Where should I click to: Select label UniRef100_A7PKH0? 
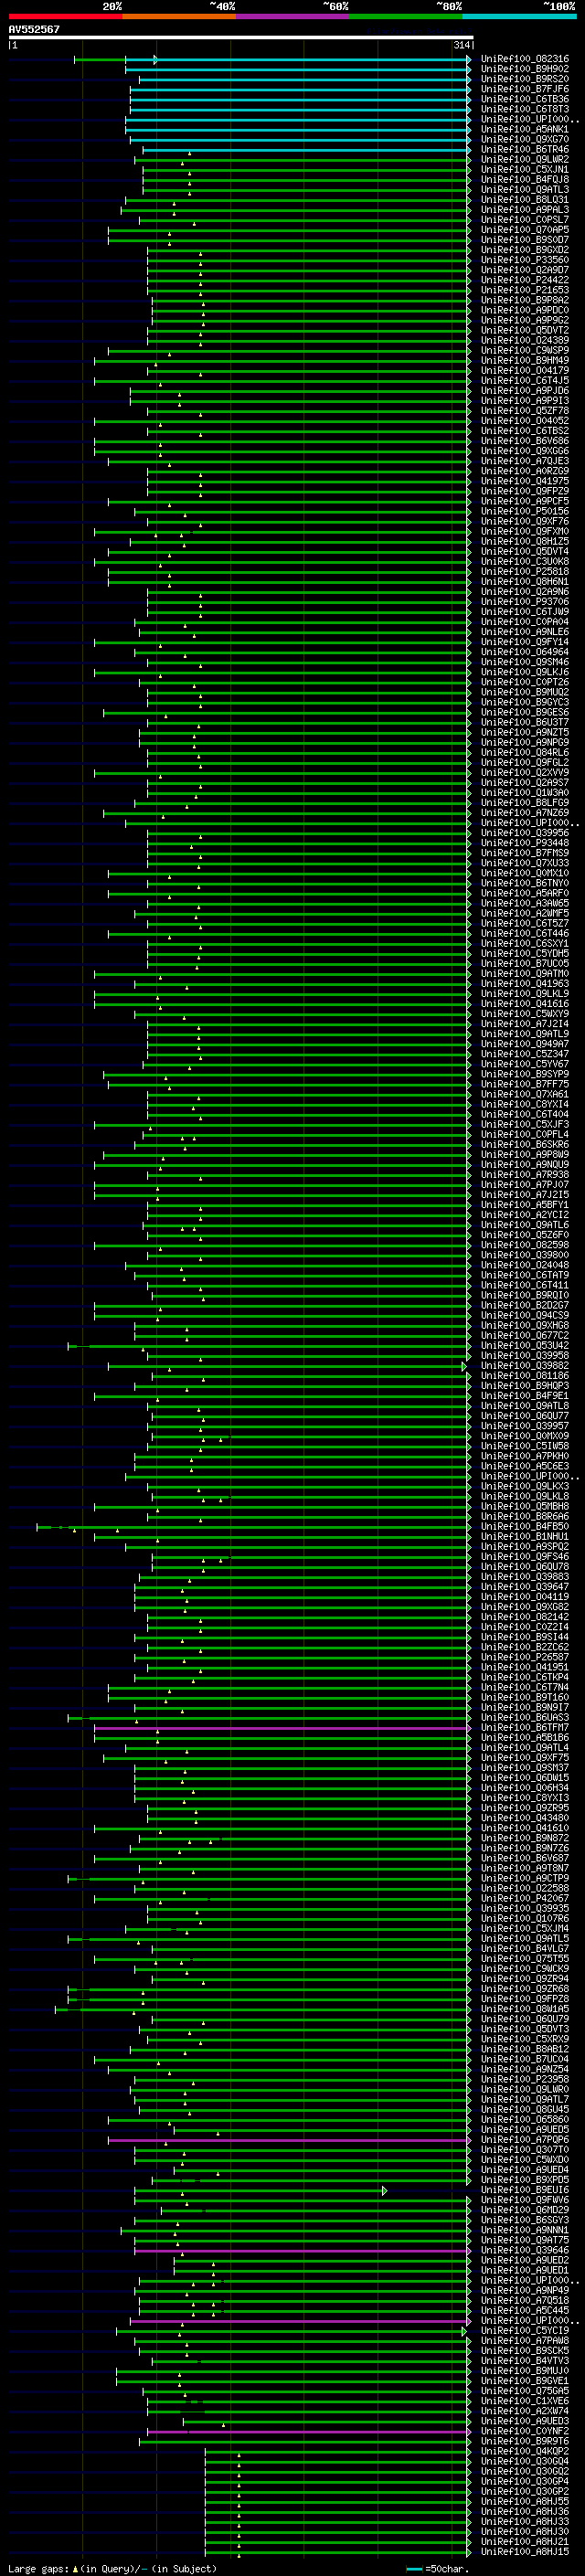(525, 1456)
